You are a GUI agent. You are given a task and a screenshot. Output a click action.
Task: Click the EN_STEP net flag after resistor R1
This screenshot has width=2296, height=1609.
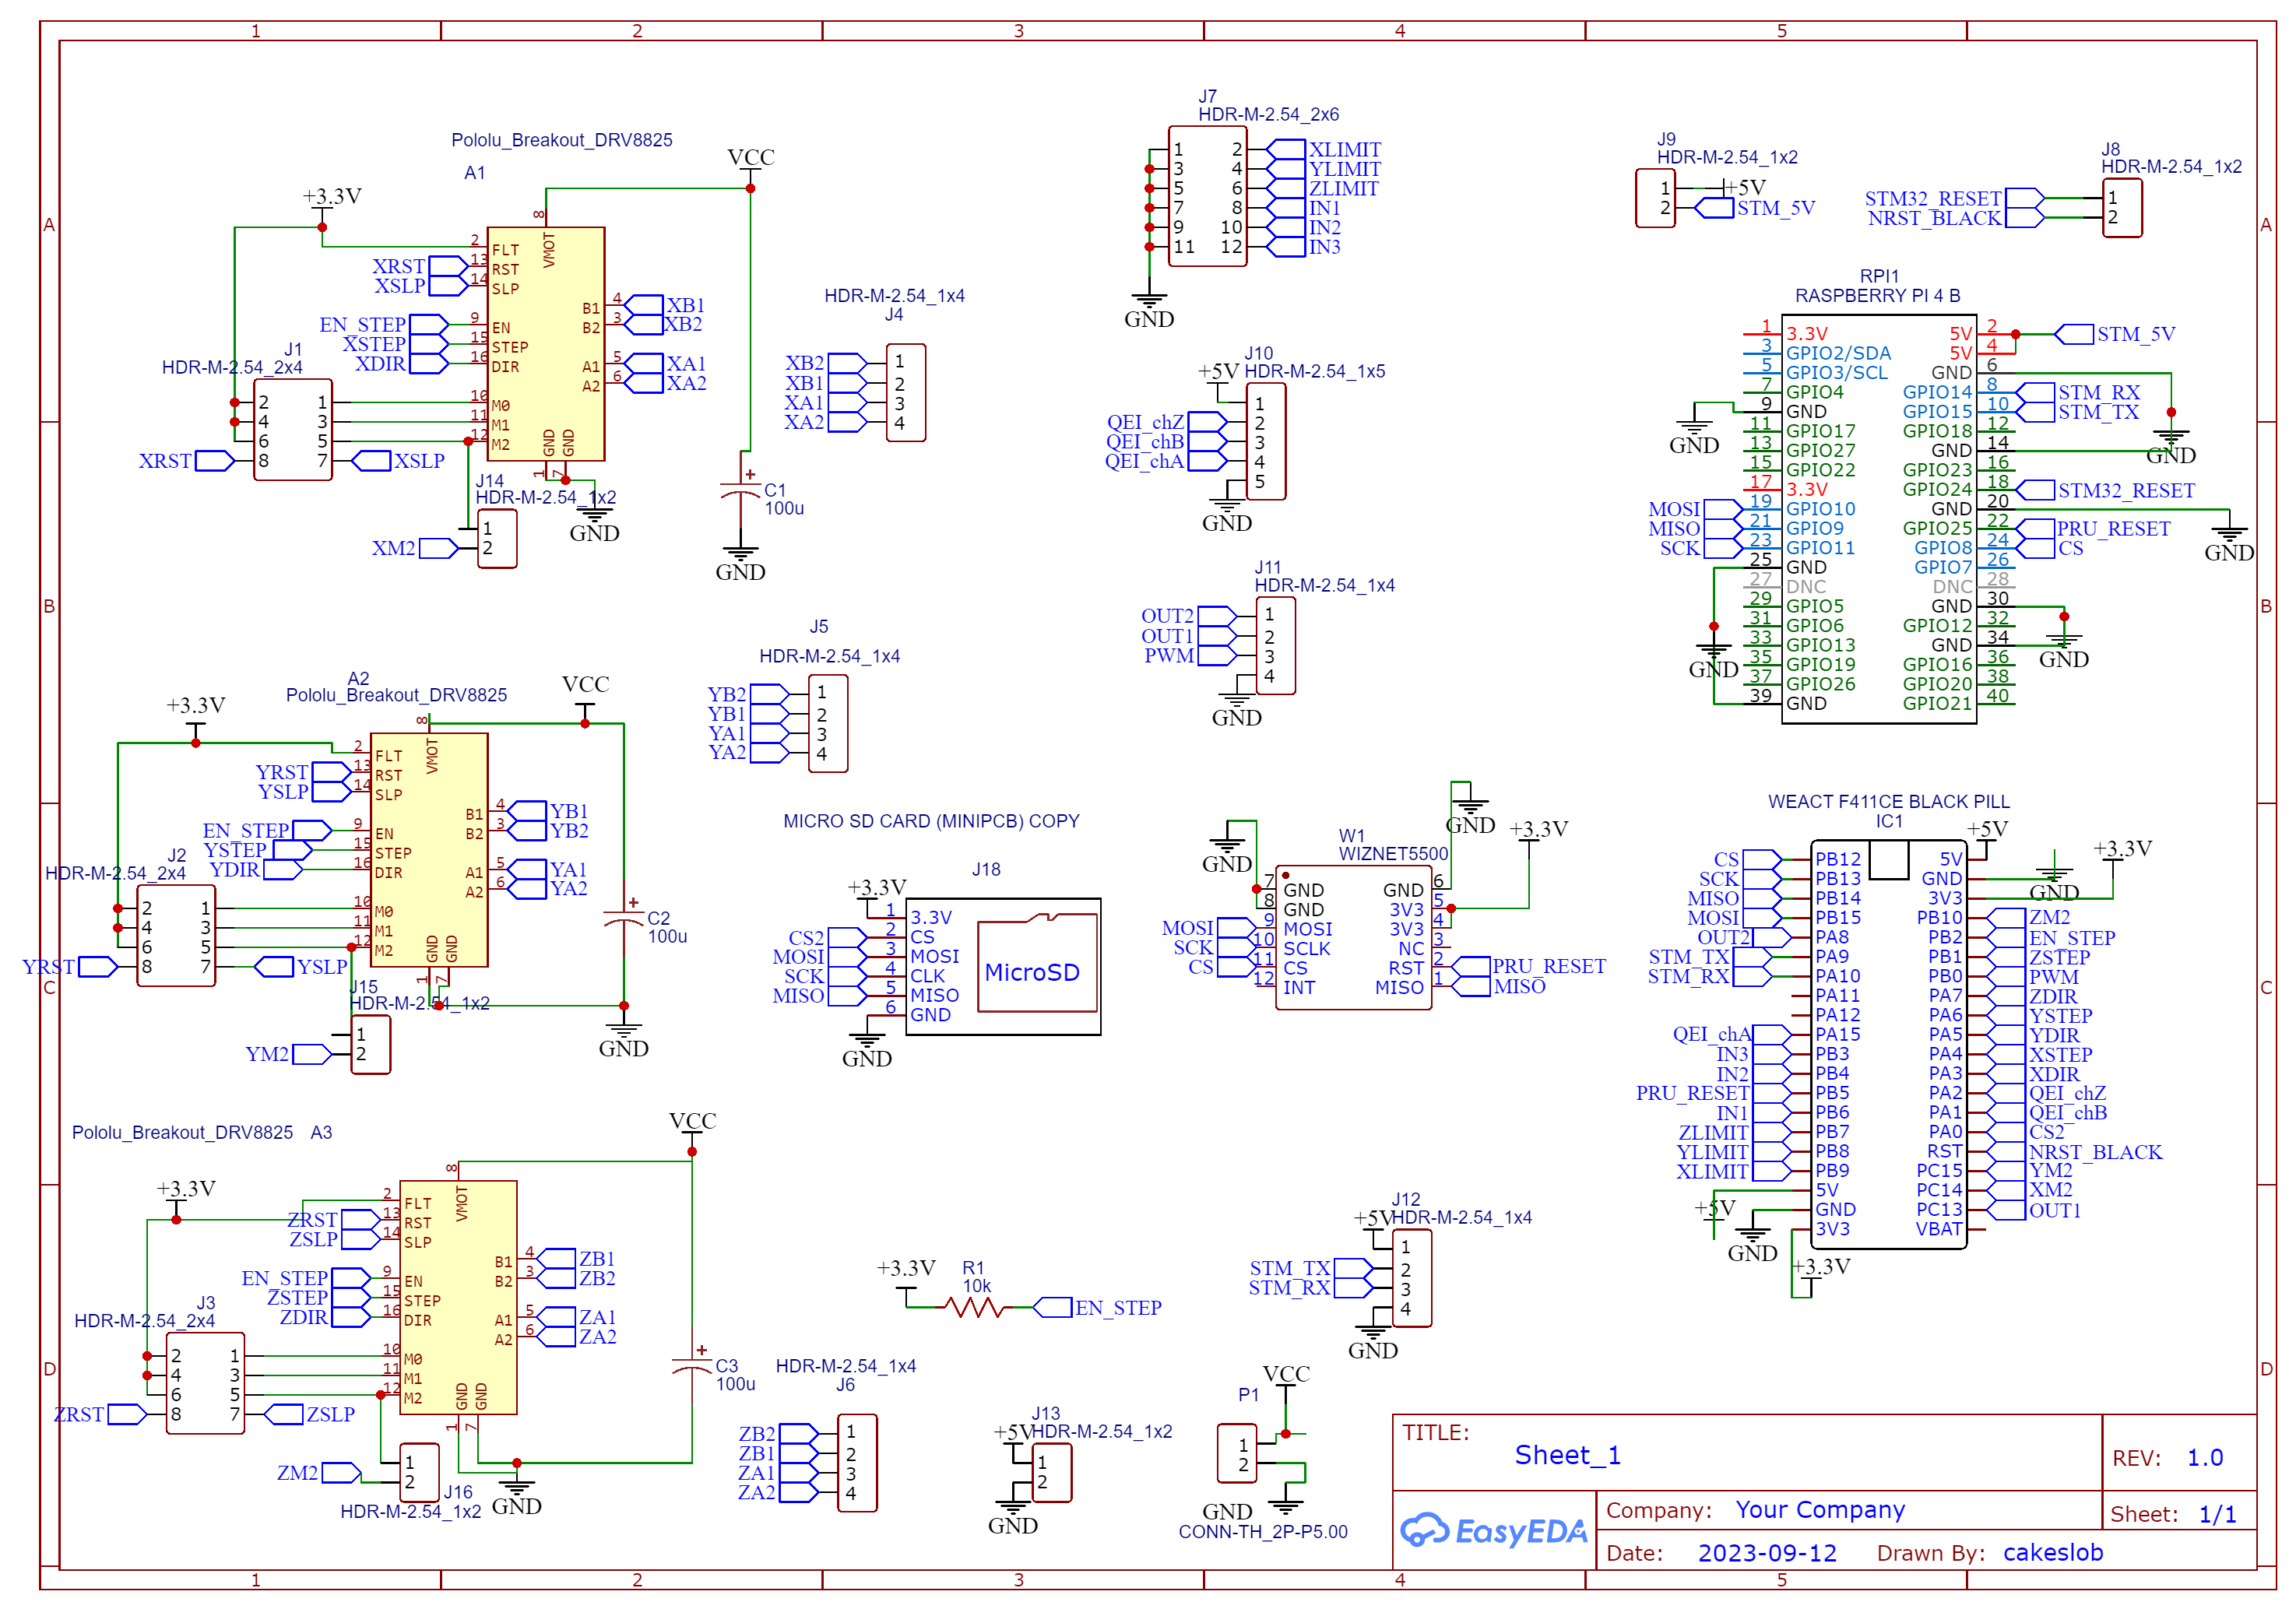click(1097, 1307)
